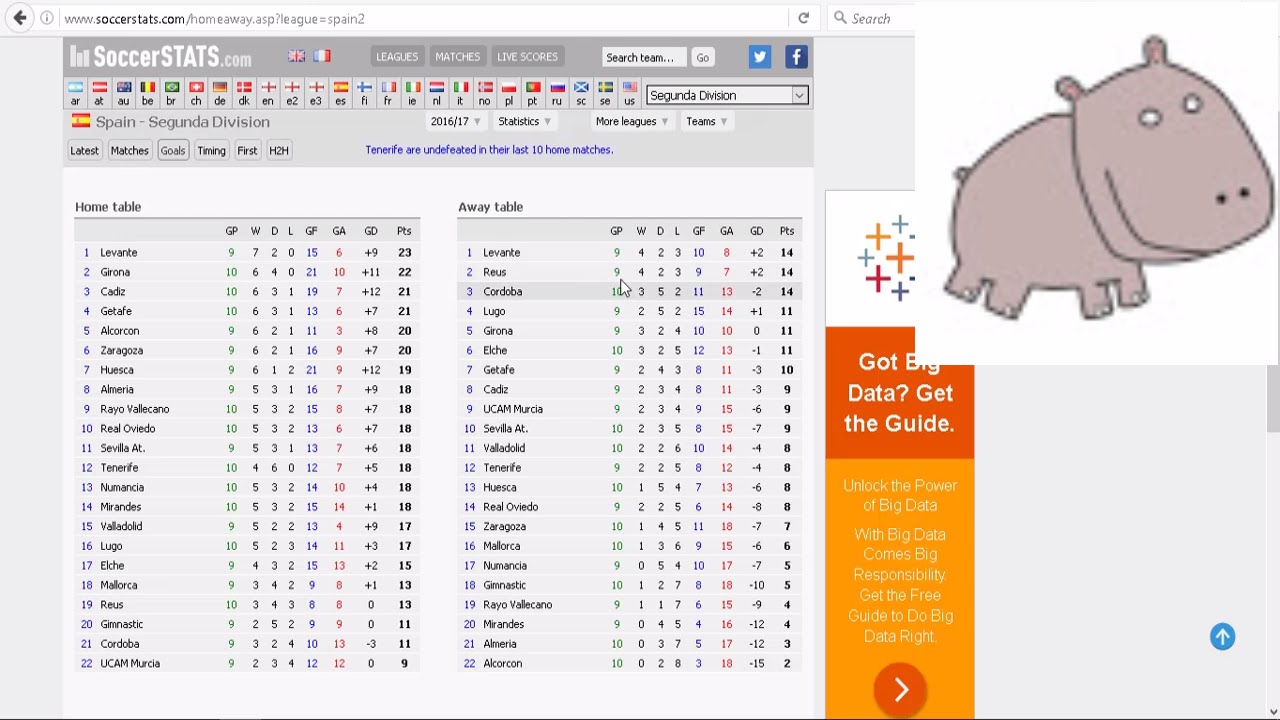The height and width of the screenshot is (720, 1280).
Task: Open the LIVE SCORES menu
Action: point(527,57)
